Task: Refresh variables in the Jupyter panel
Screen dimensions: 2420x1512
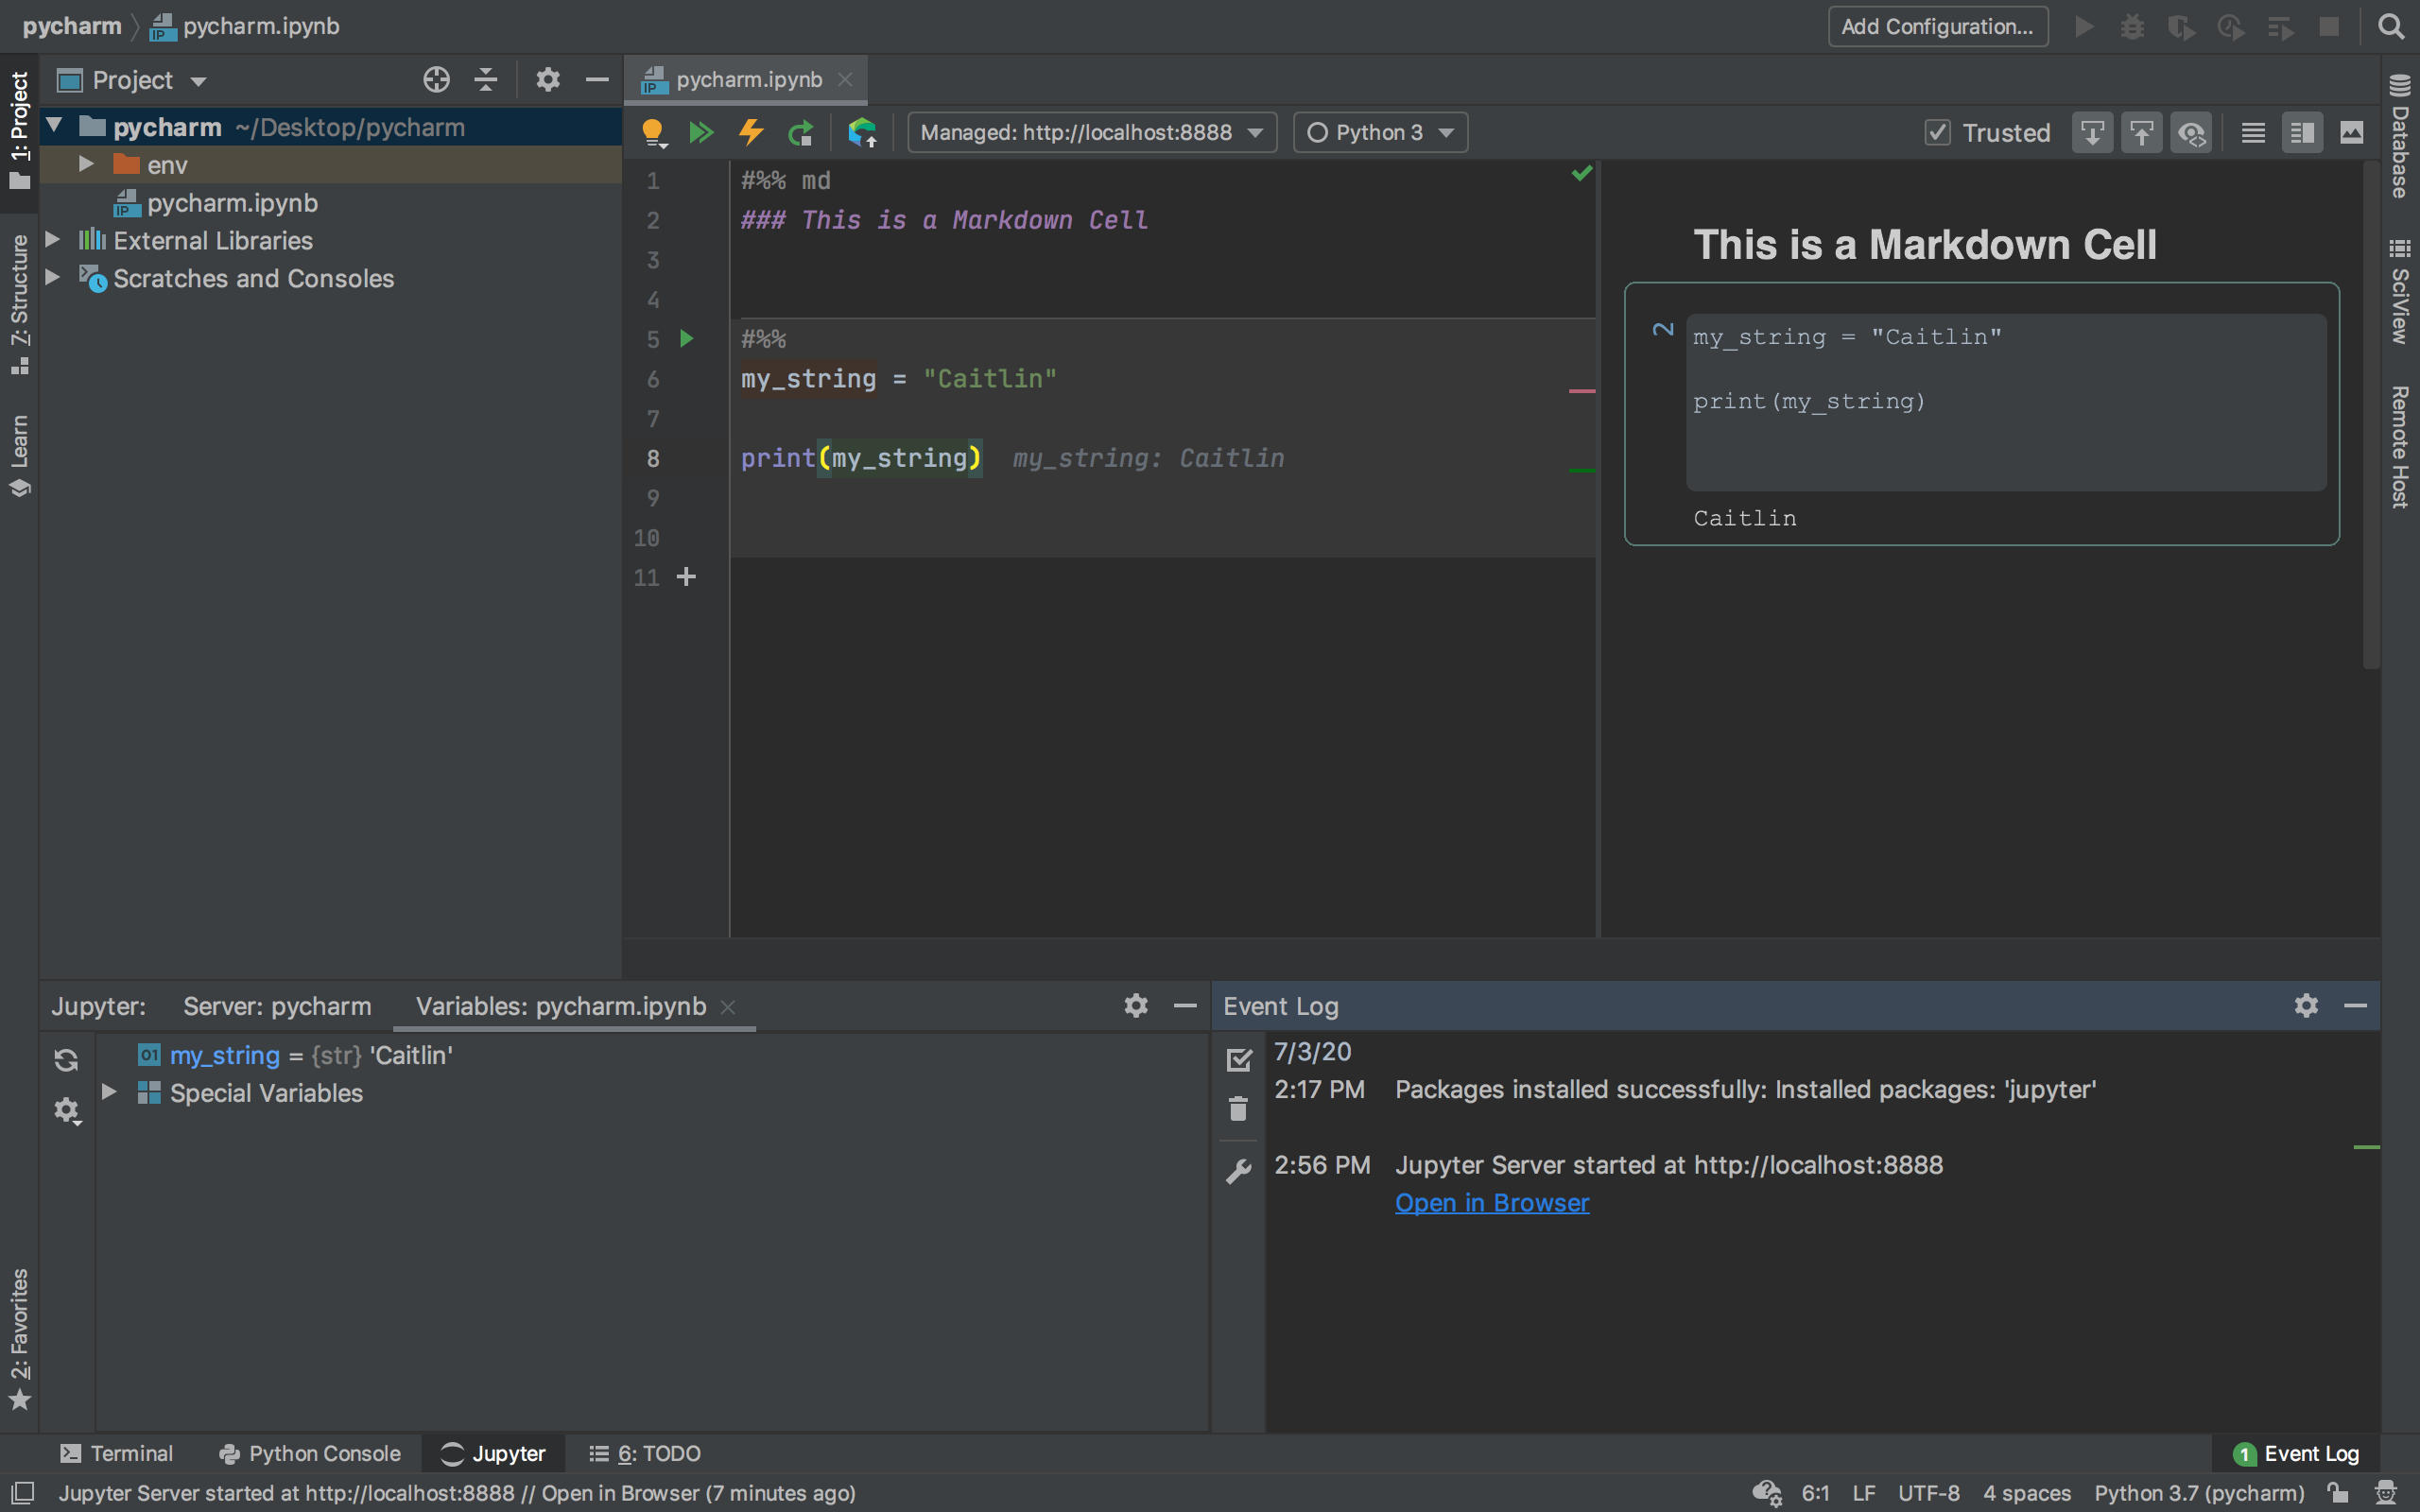Action: (x=66, y=1060)
